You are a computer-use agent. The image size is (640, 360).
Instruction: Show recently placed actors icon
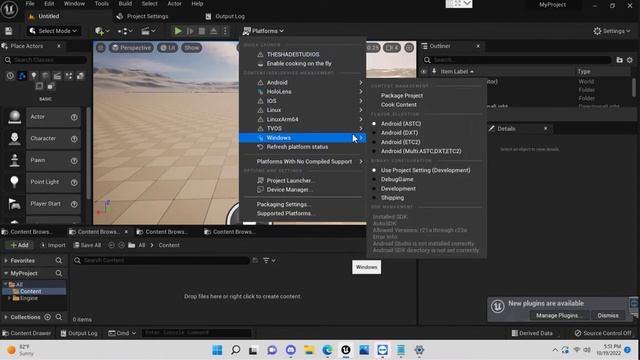10,76
